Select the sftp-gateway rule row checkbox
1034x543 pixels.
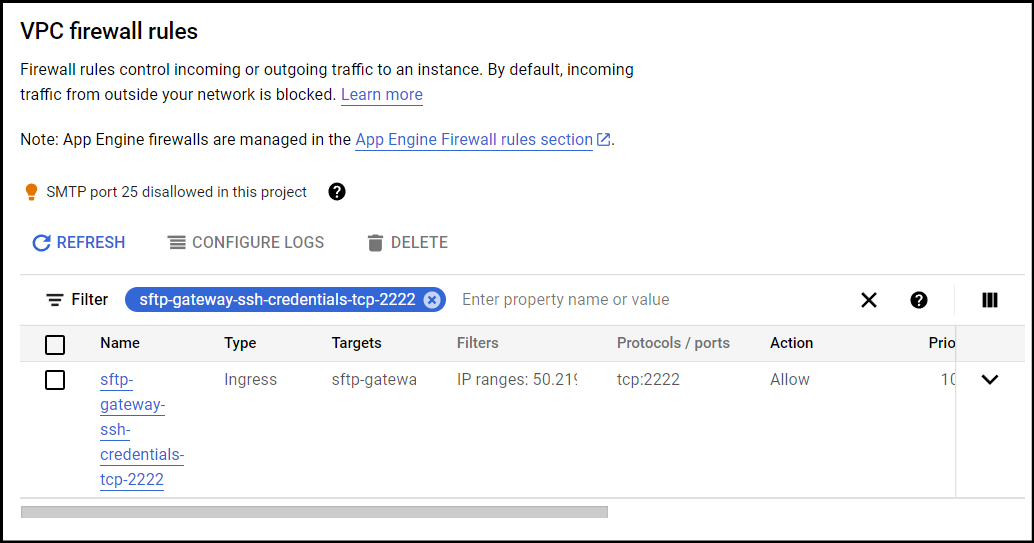pyautogui.click(x=55, y=380)
